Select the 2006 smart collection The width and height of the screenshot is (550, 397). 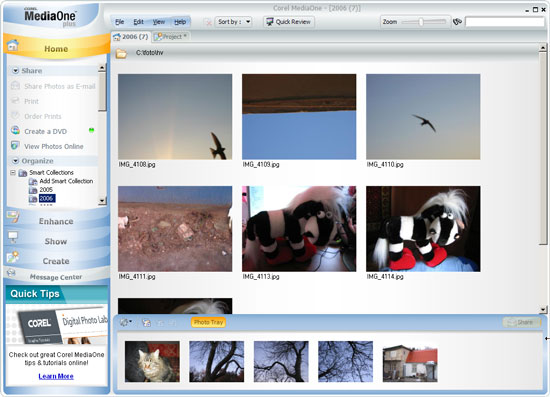coord(46,198)
